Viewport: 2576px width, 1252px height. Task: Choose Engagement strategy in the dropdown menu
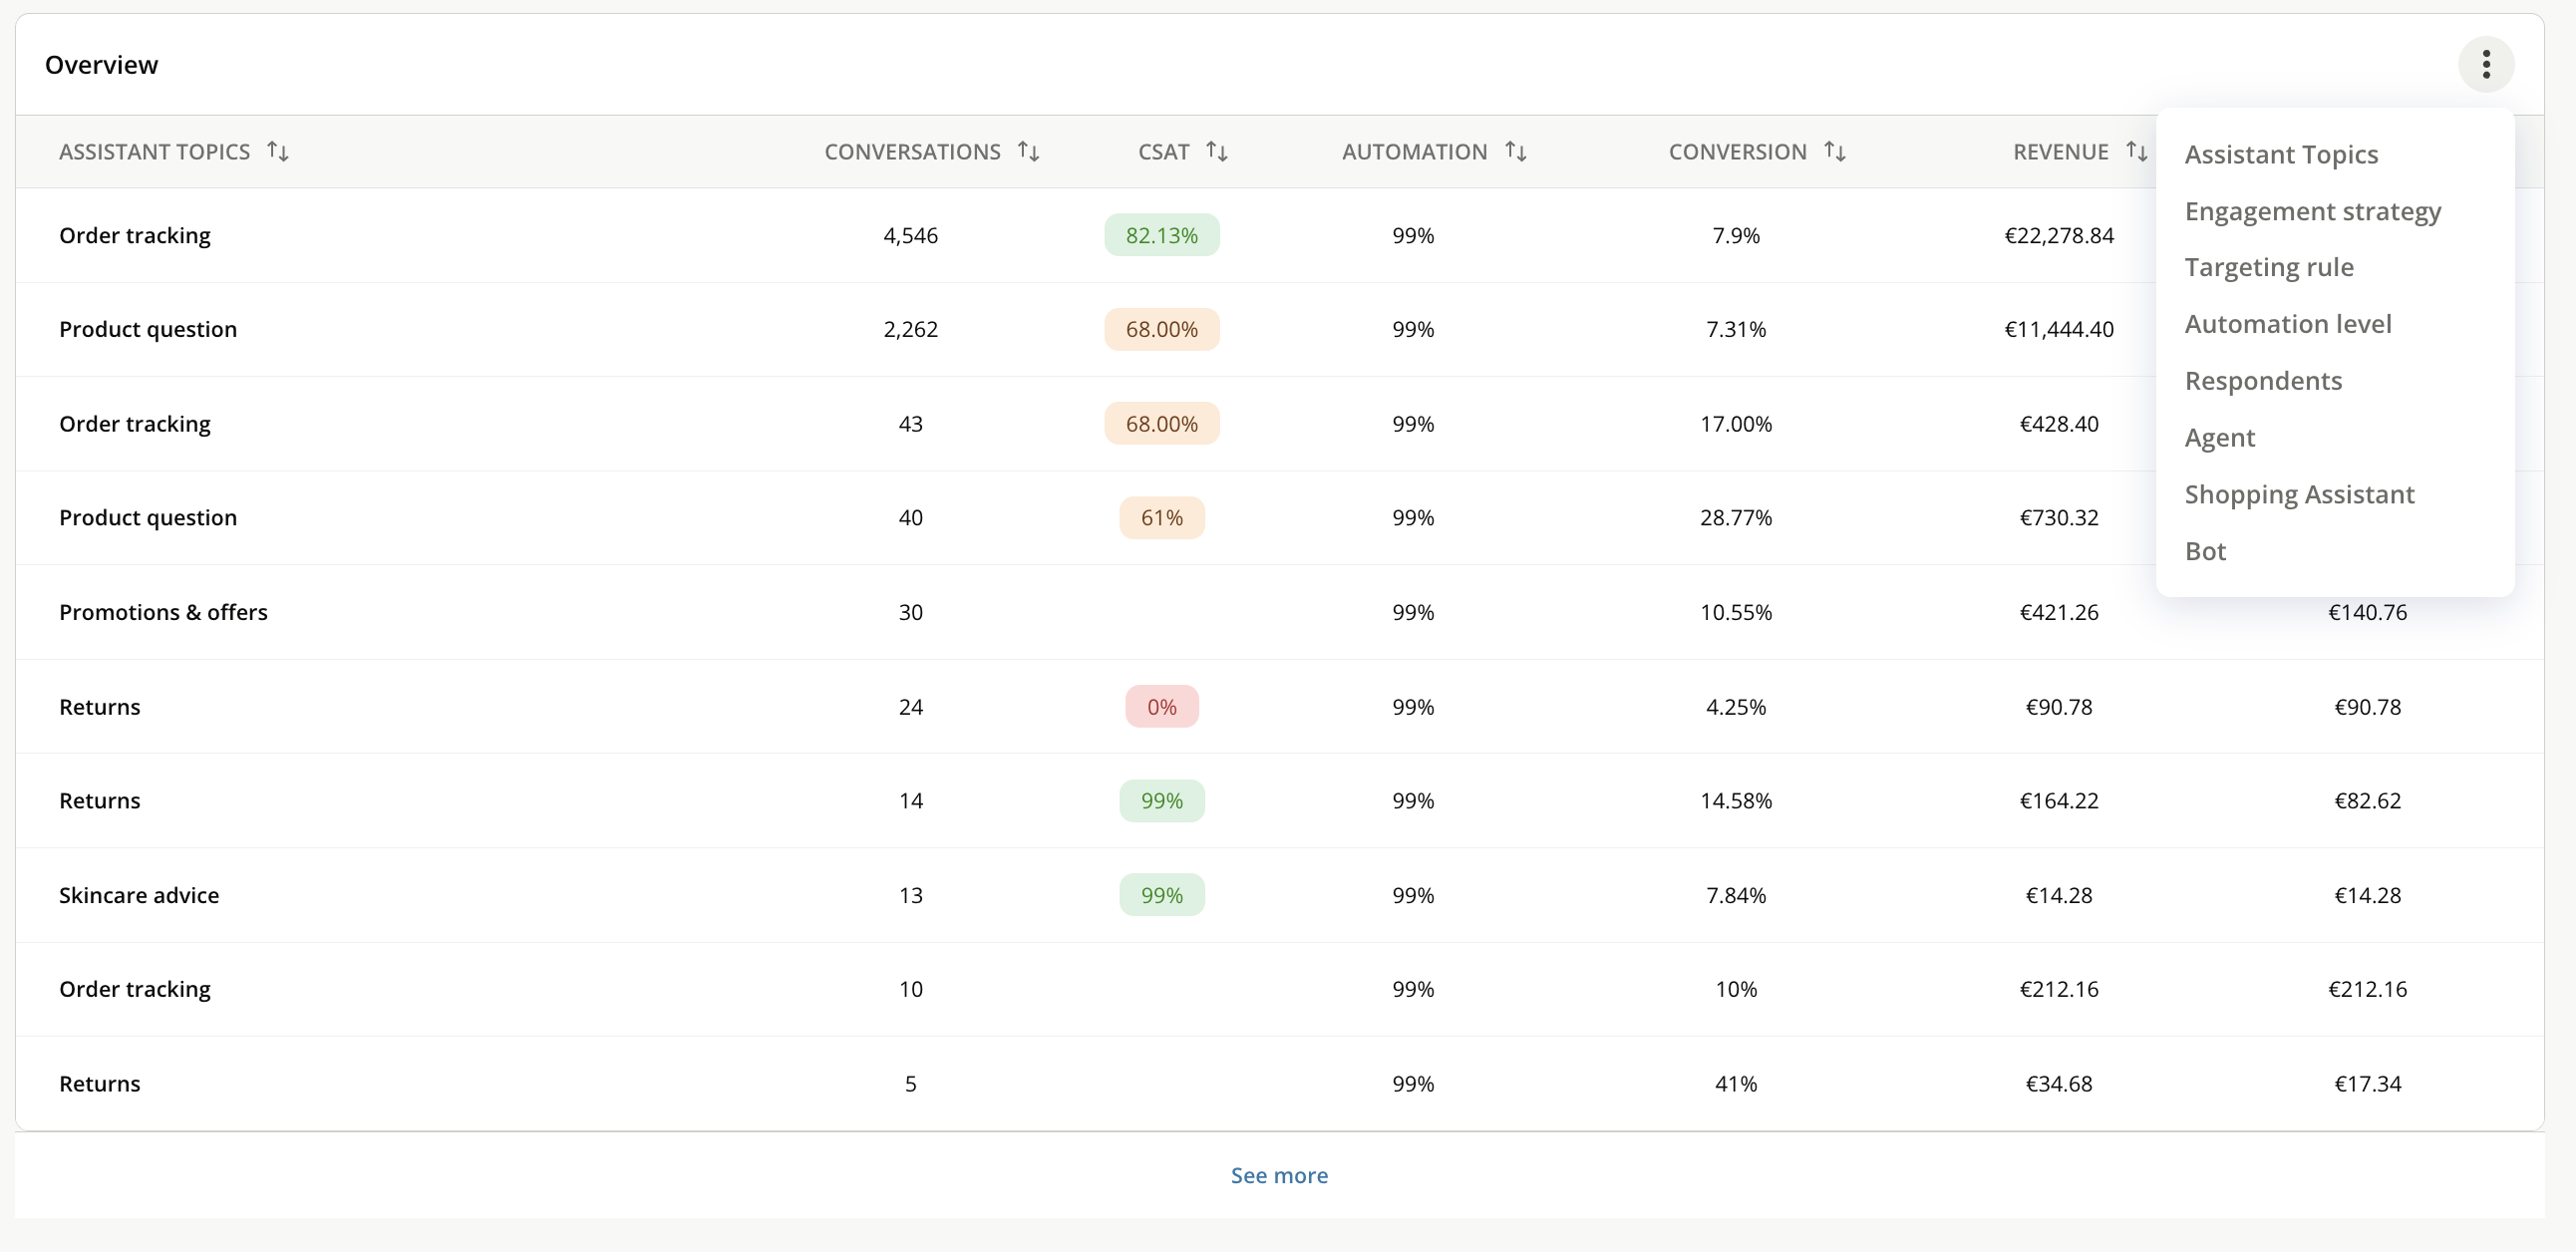coord(2312,212)
